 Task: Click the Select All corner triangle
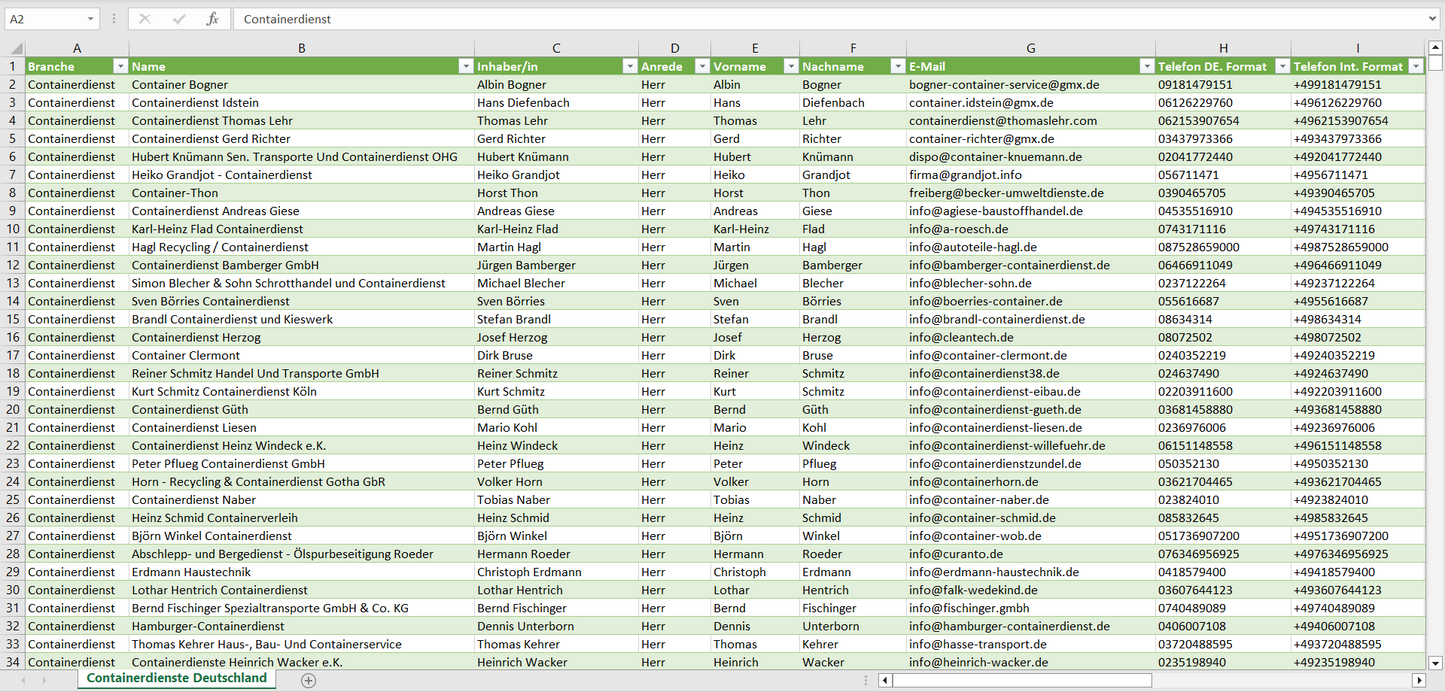17,48
